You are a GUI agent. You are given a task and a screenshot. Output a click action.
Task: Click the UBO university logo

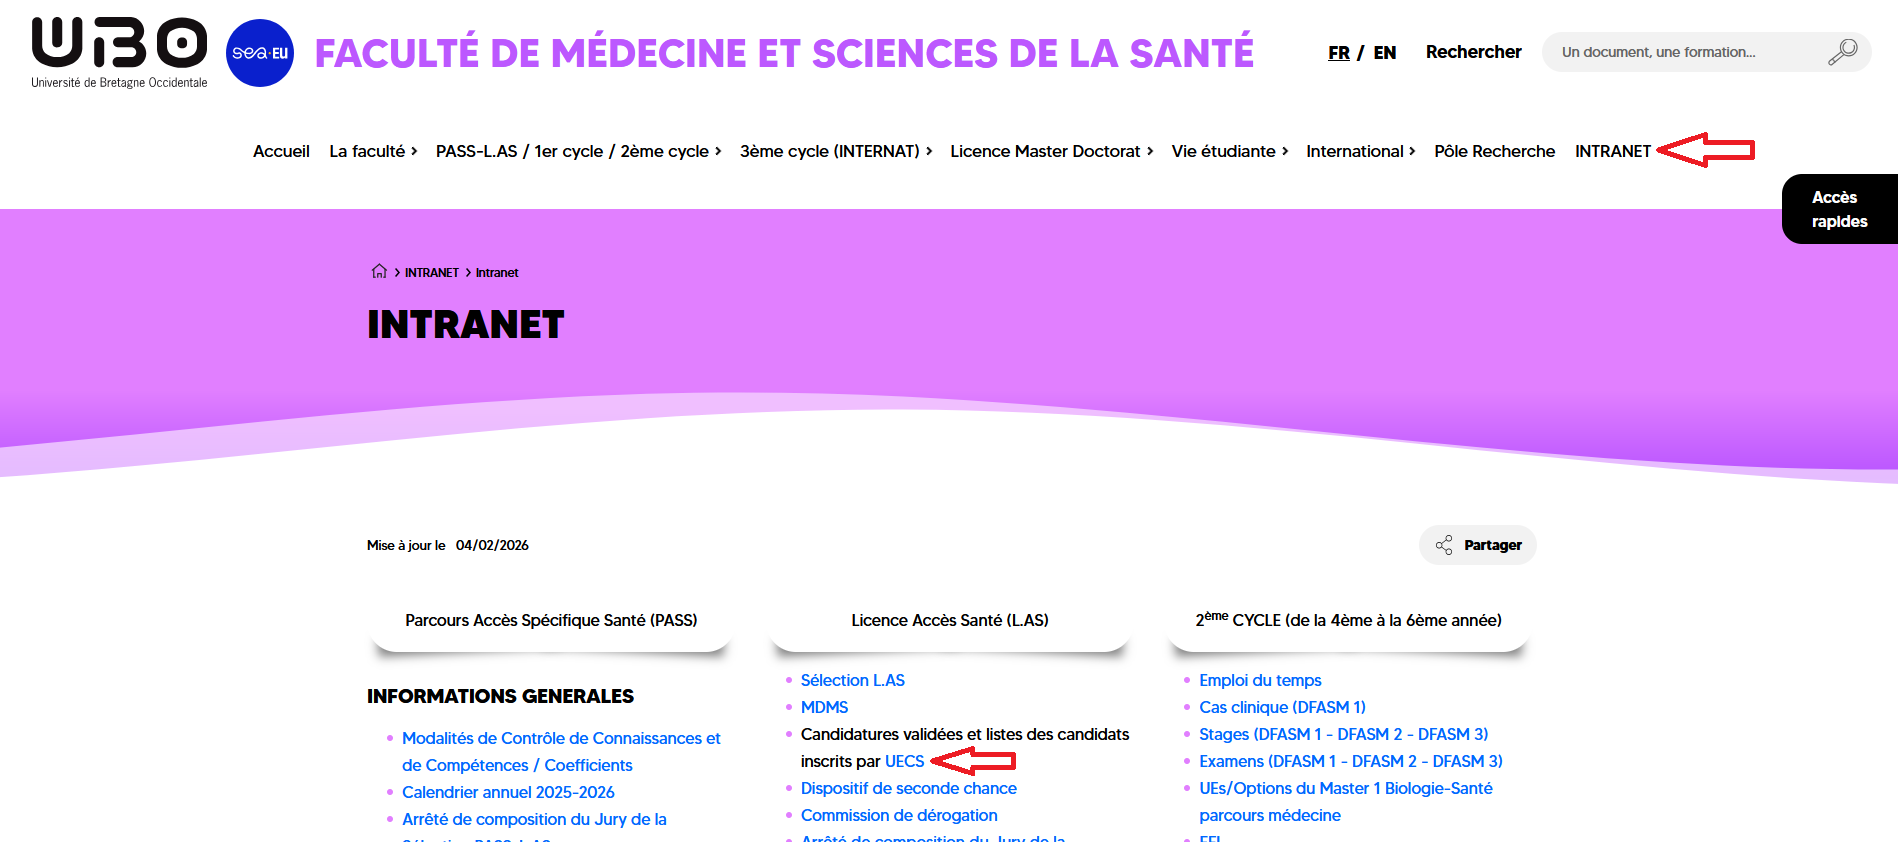[x=119, y=53]
